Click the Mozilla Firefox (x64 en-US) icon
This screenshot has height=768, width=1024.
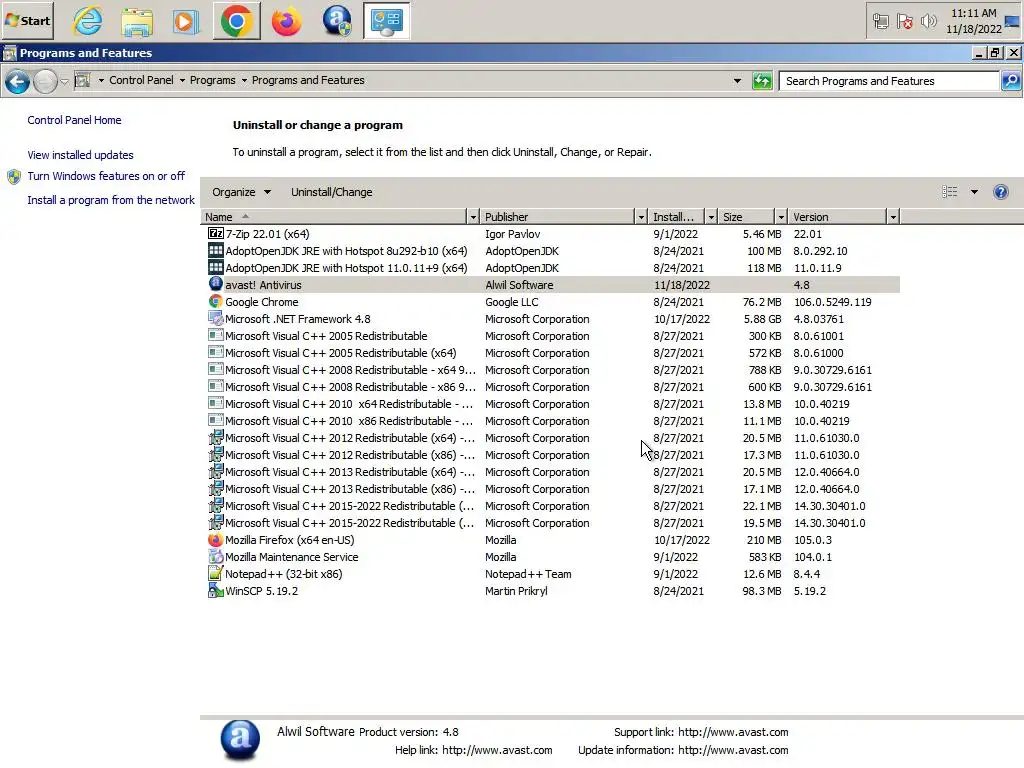216,539
